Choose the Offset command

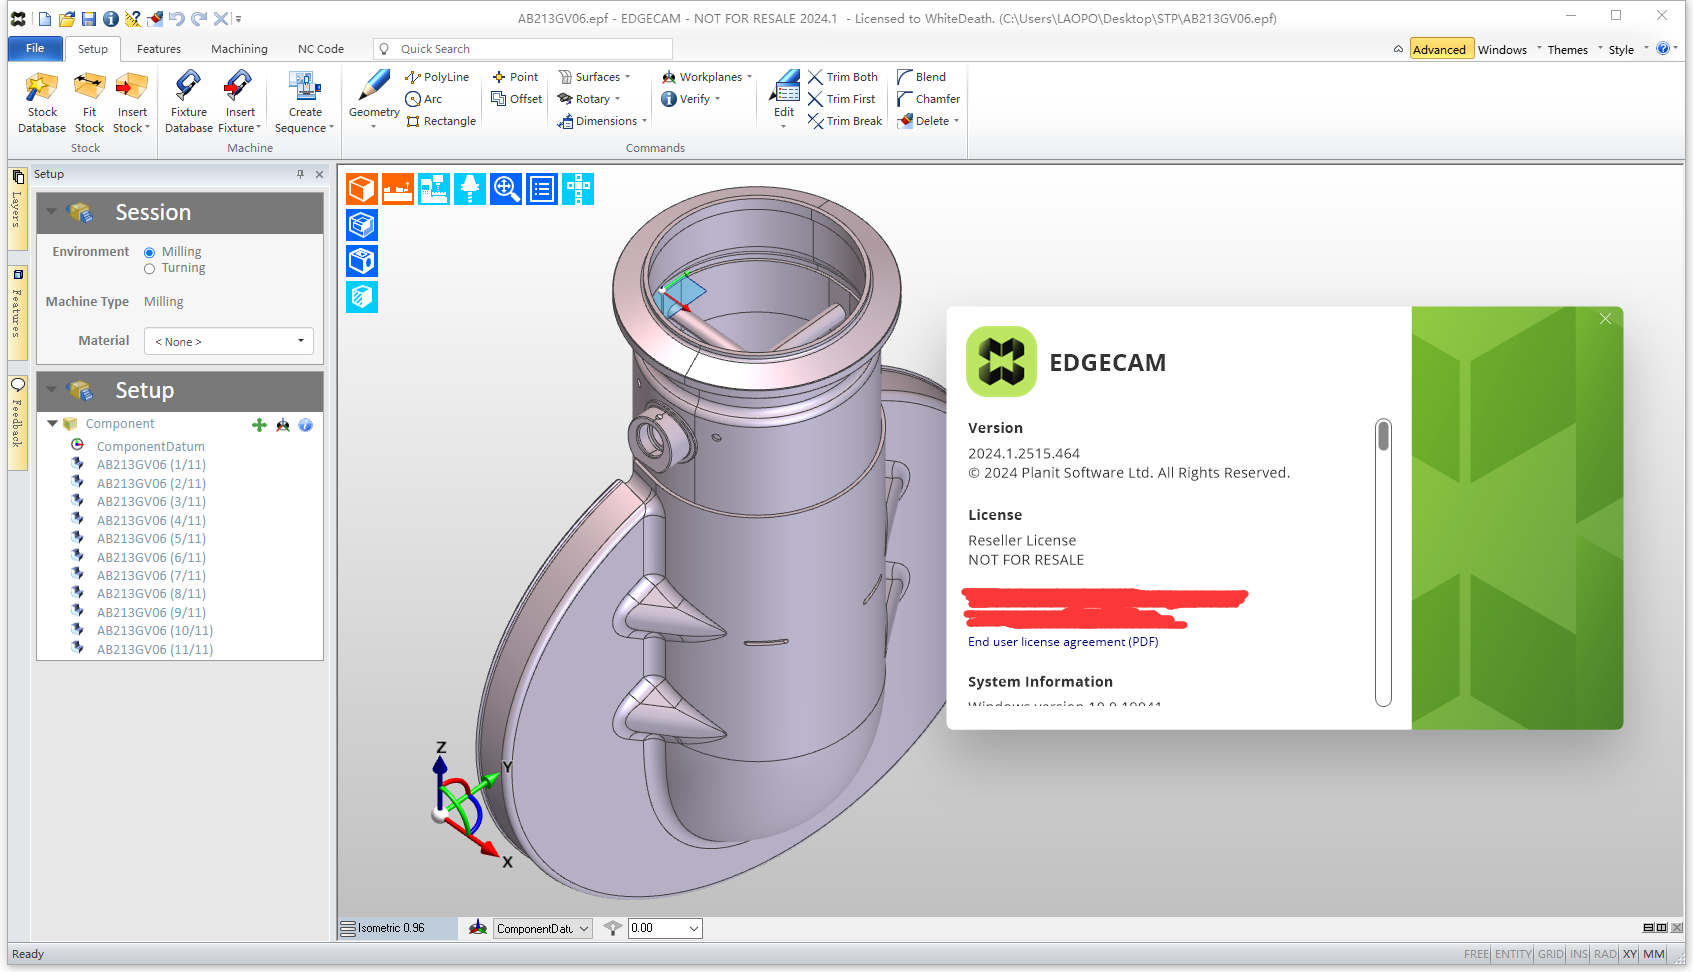(517, 99)
